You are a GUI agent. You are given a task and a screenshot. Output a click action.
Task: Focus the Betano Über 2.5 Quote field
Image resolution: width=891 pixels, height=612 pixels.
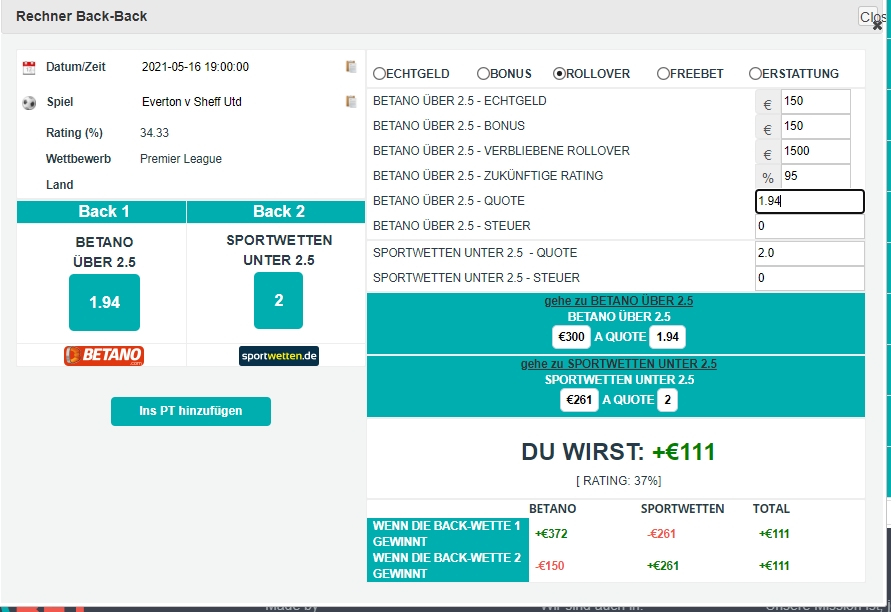point(810,201)
